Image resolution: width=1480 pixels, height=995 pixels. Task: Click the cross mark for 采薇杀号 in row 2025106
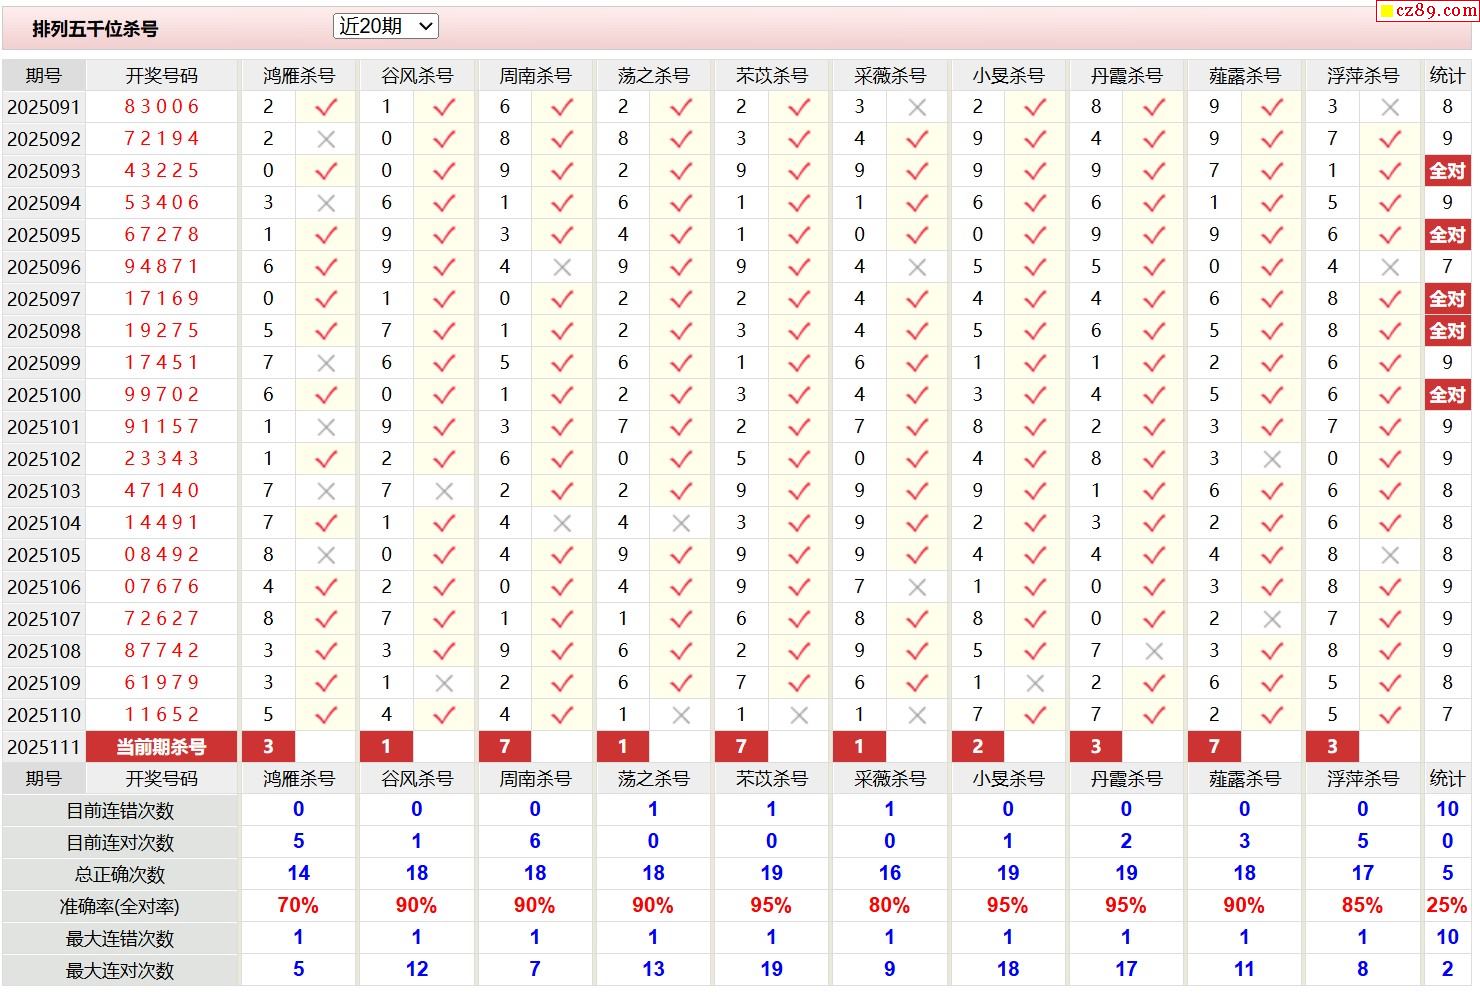pos(917,587)
